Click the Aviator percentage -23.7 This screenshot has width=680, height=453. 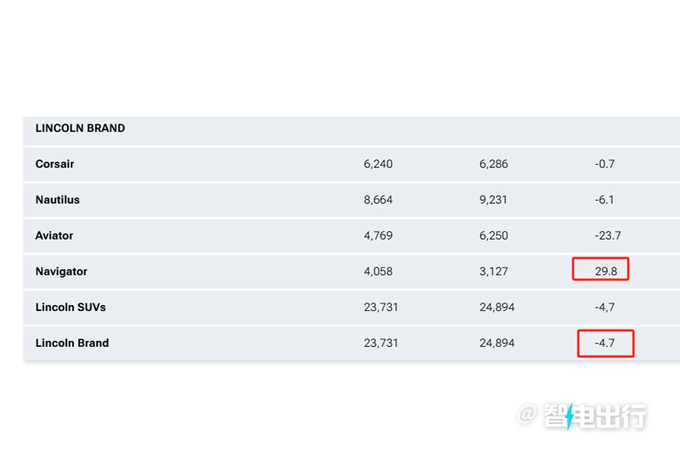tap(608, 236)
